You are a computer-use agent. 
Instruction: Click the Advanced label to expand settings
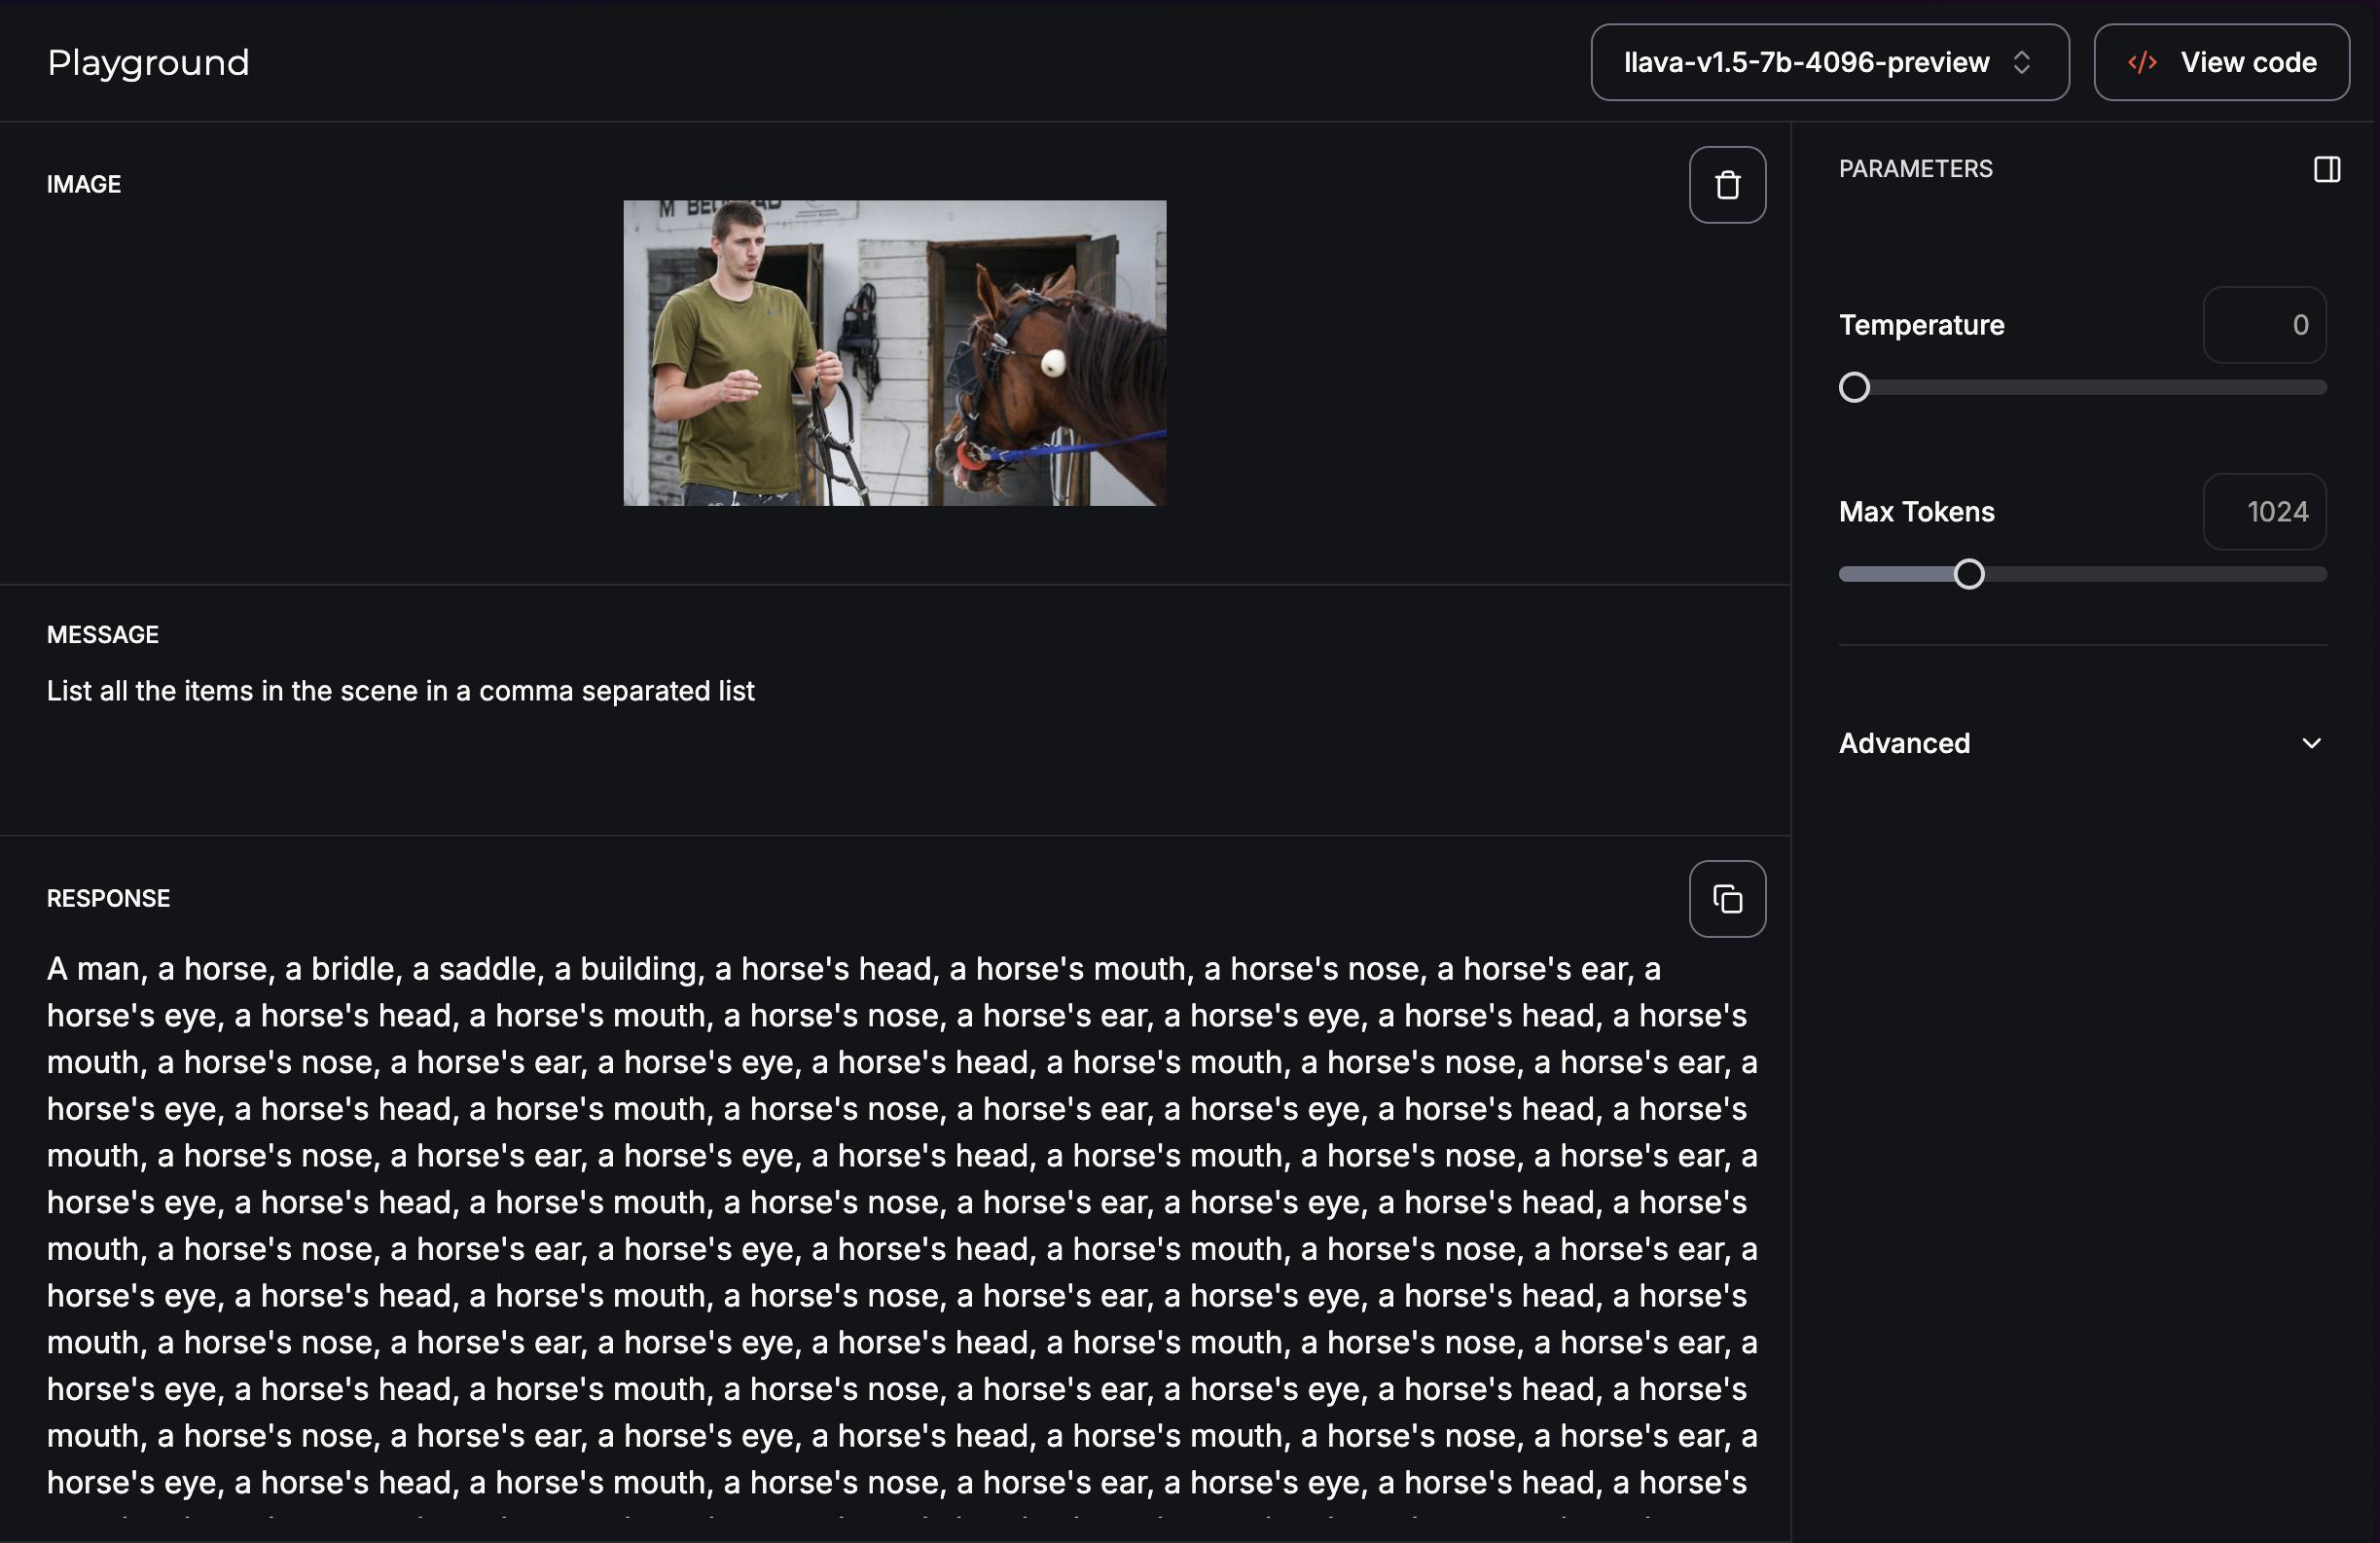coord(1904,743)
